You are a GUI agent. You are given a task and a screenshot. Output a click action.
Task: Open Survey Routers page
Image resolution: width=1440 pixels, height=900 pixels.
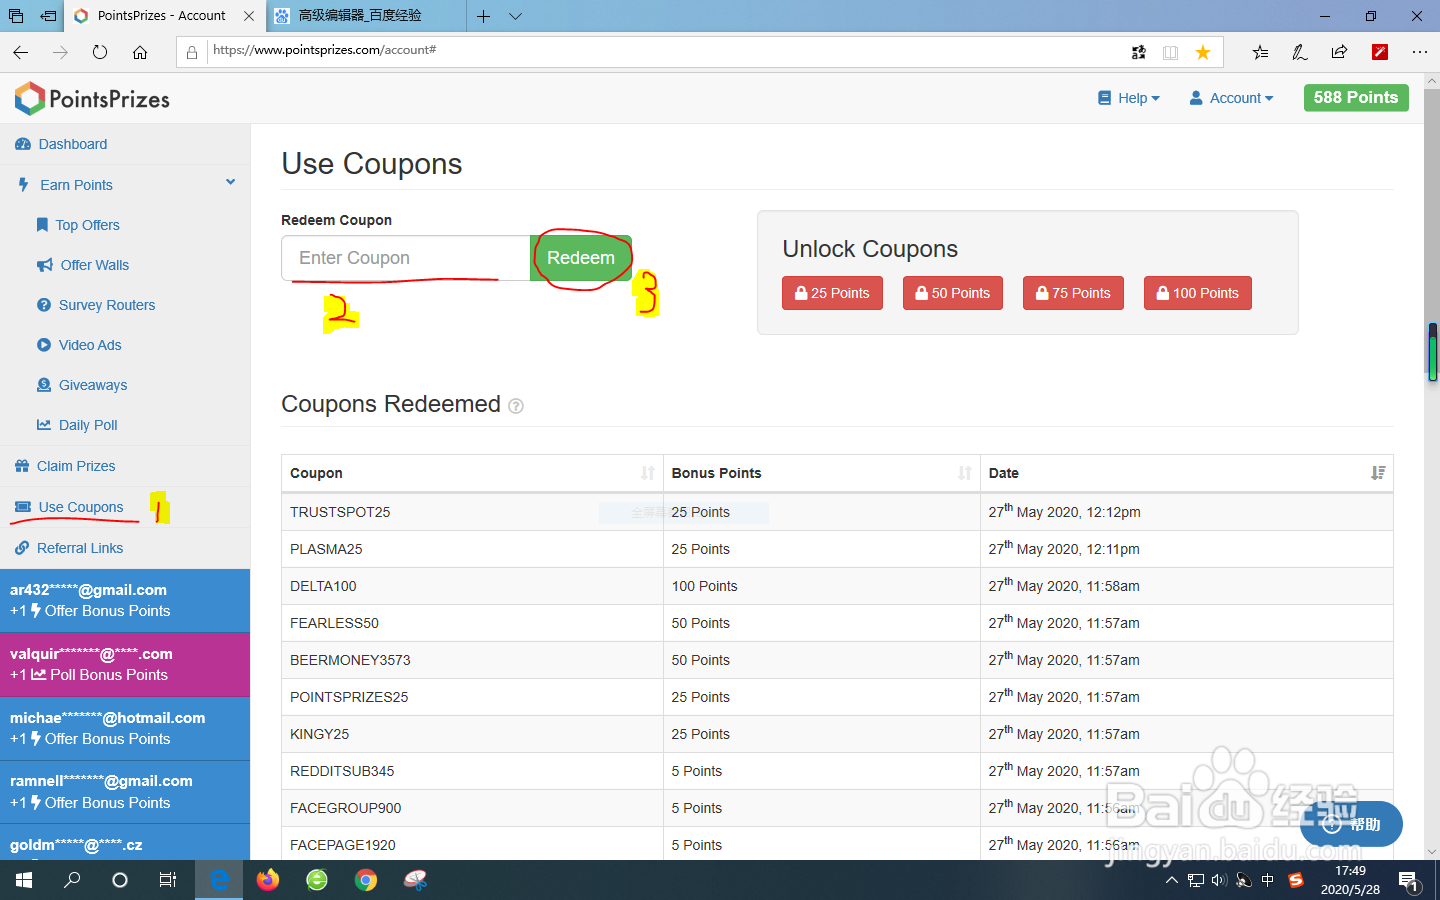96,305
